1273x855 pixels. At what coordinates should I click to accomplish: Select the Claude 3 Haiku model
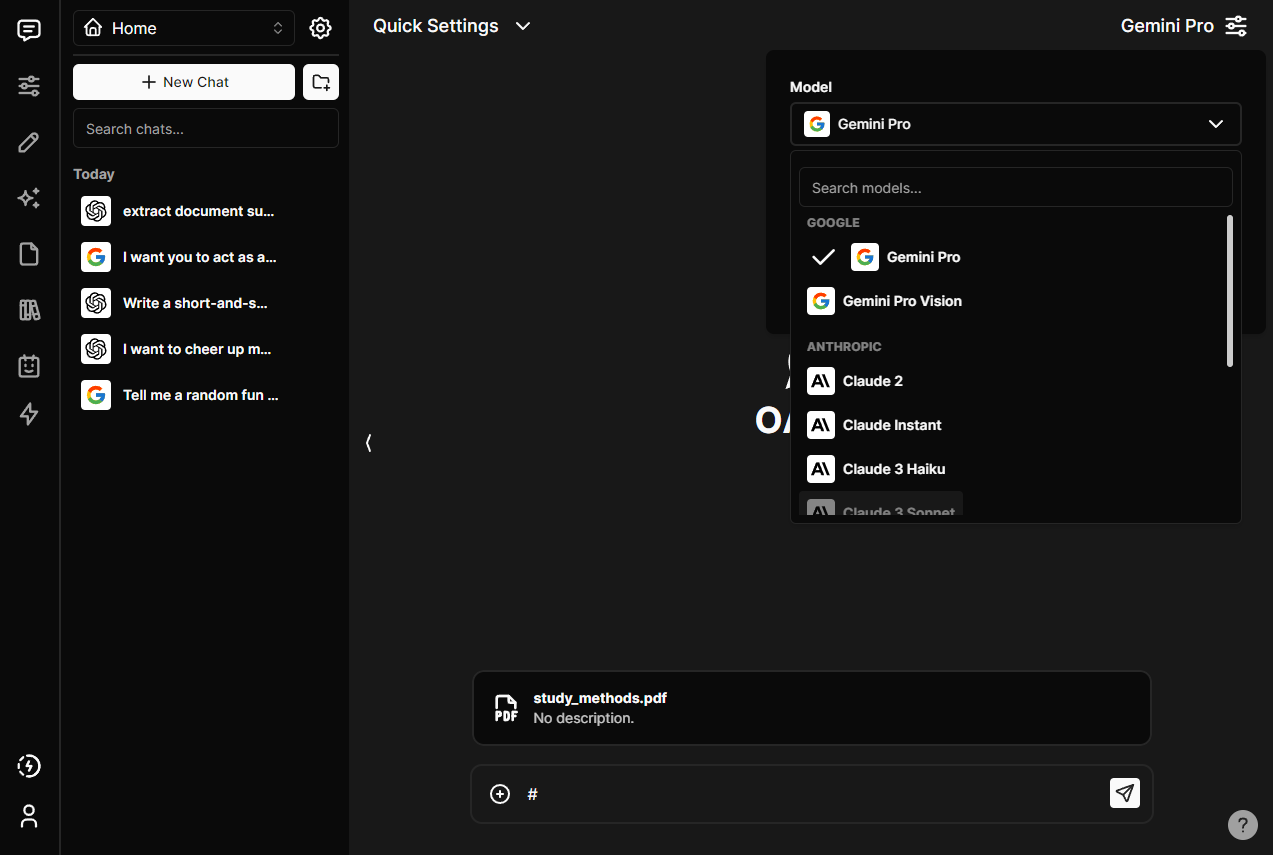click(1012, 469)
